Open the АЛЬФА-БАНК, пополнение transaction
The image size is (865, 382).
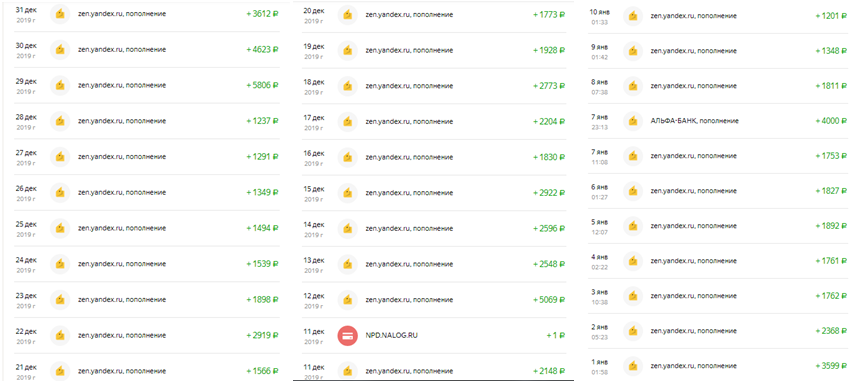coord(717,121)
